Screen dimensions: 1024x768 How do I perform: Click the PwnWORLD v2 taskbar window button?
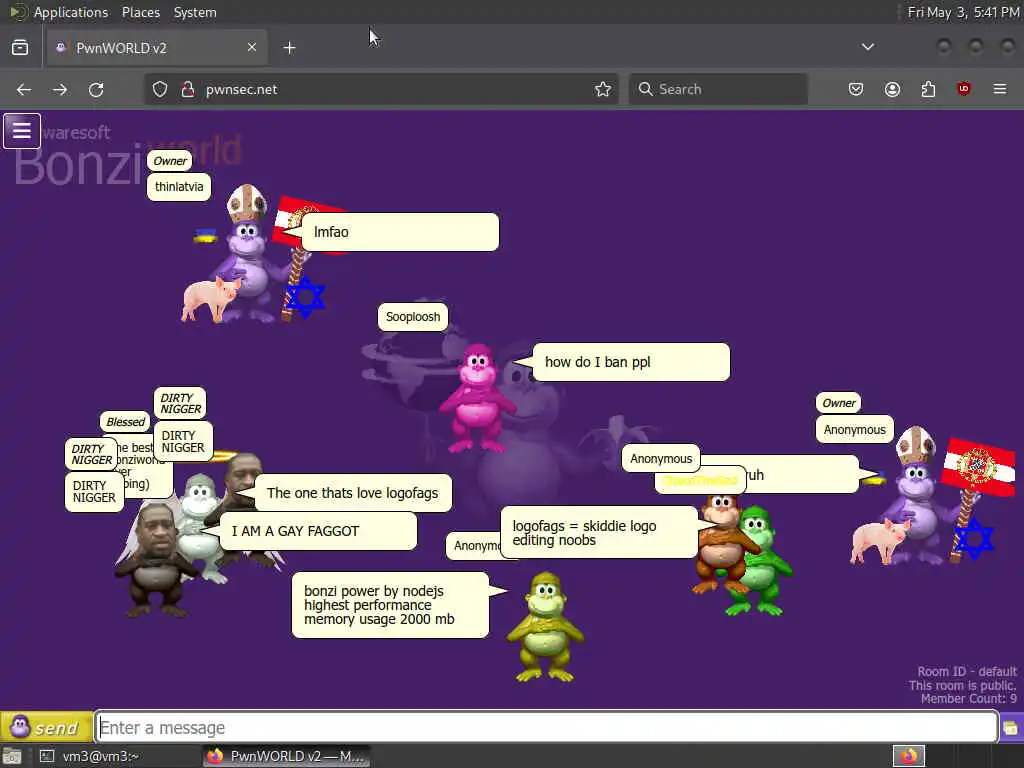point(286,756)
